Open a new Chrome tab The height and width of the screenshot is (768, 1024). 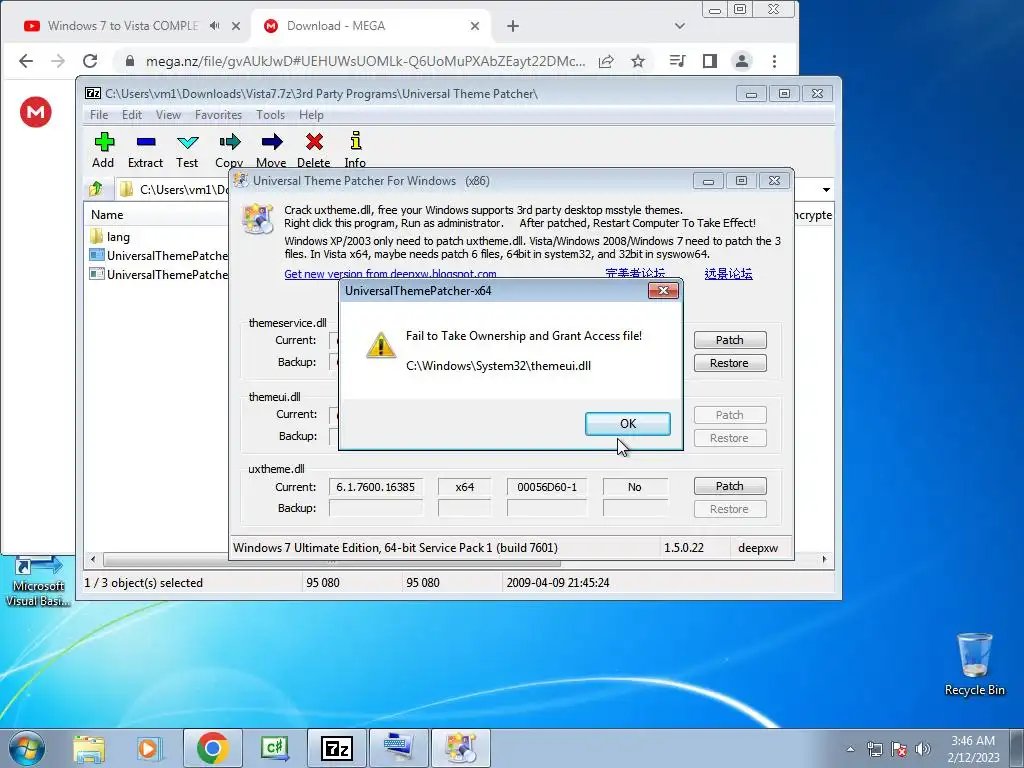pos(513,26)
